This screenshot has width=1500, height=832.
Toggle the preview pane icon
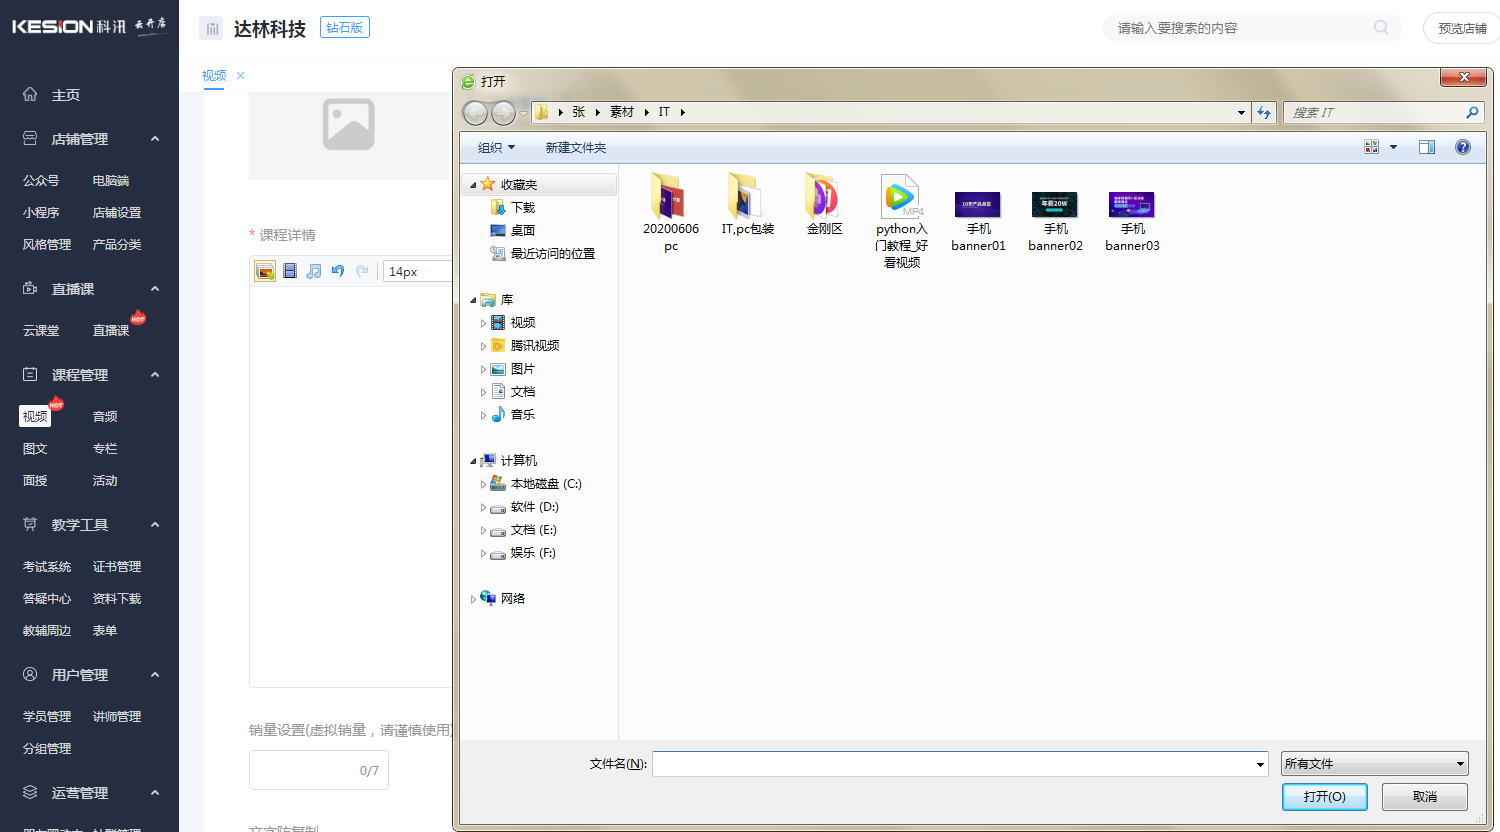point(1427,147)
